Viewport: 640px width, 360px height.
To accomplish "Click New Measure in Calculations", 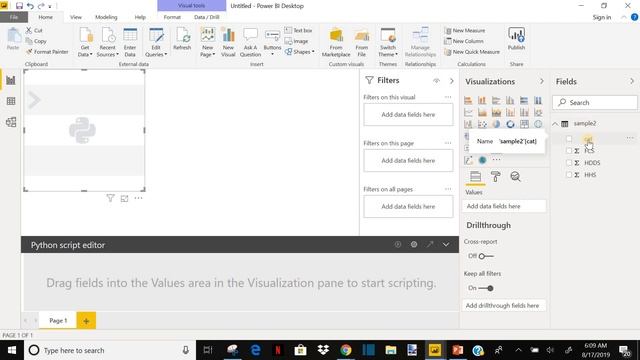I will [x=465, y=30].
